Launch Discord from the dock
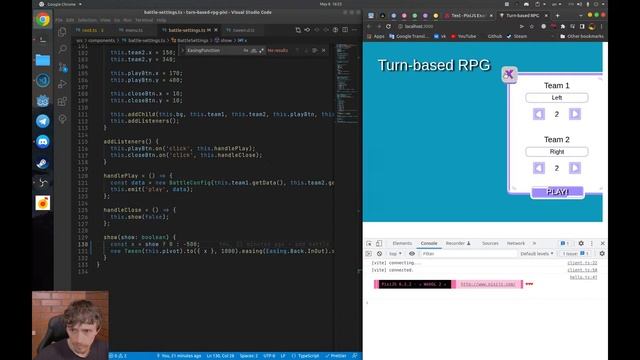640x360 pixels. click(42, 142)
